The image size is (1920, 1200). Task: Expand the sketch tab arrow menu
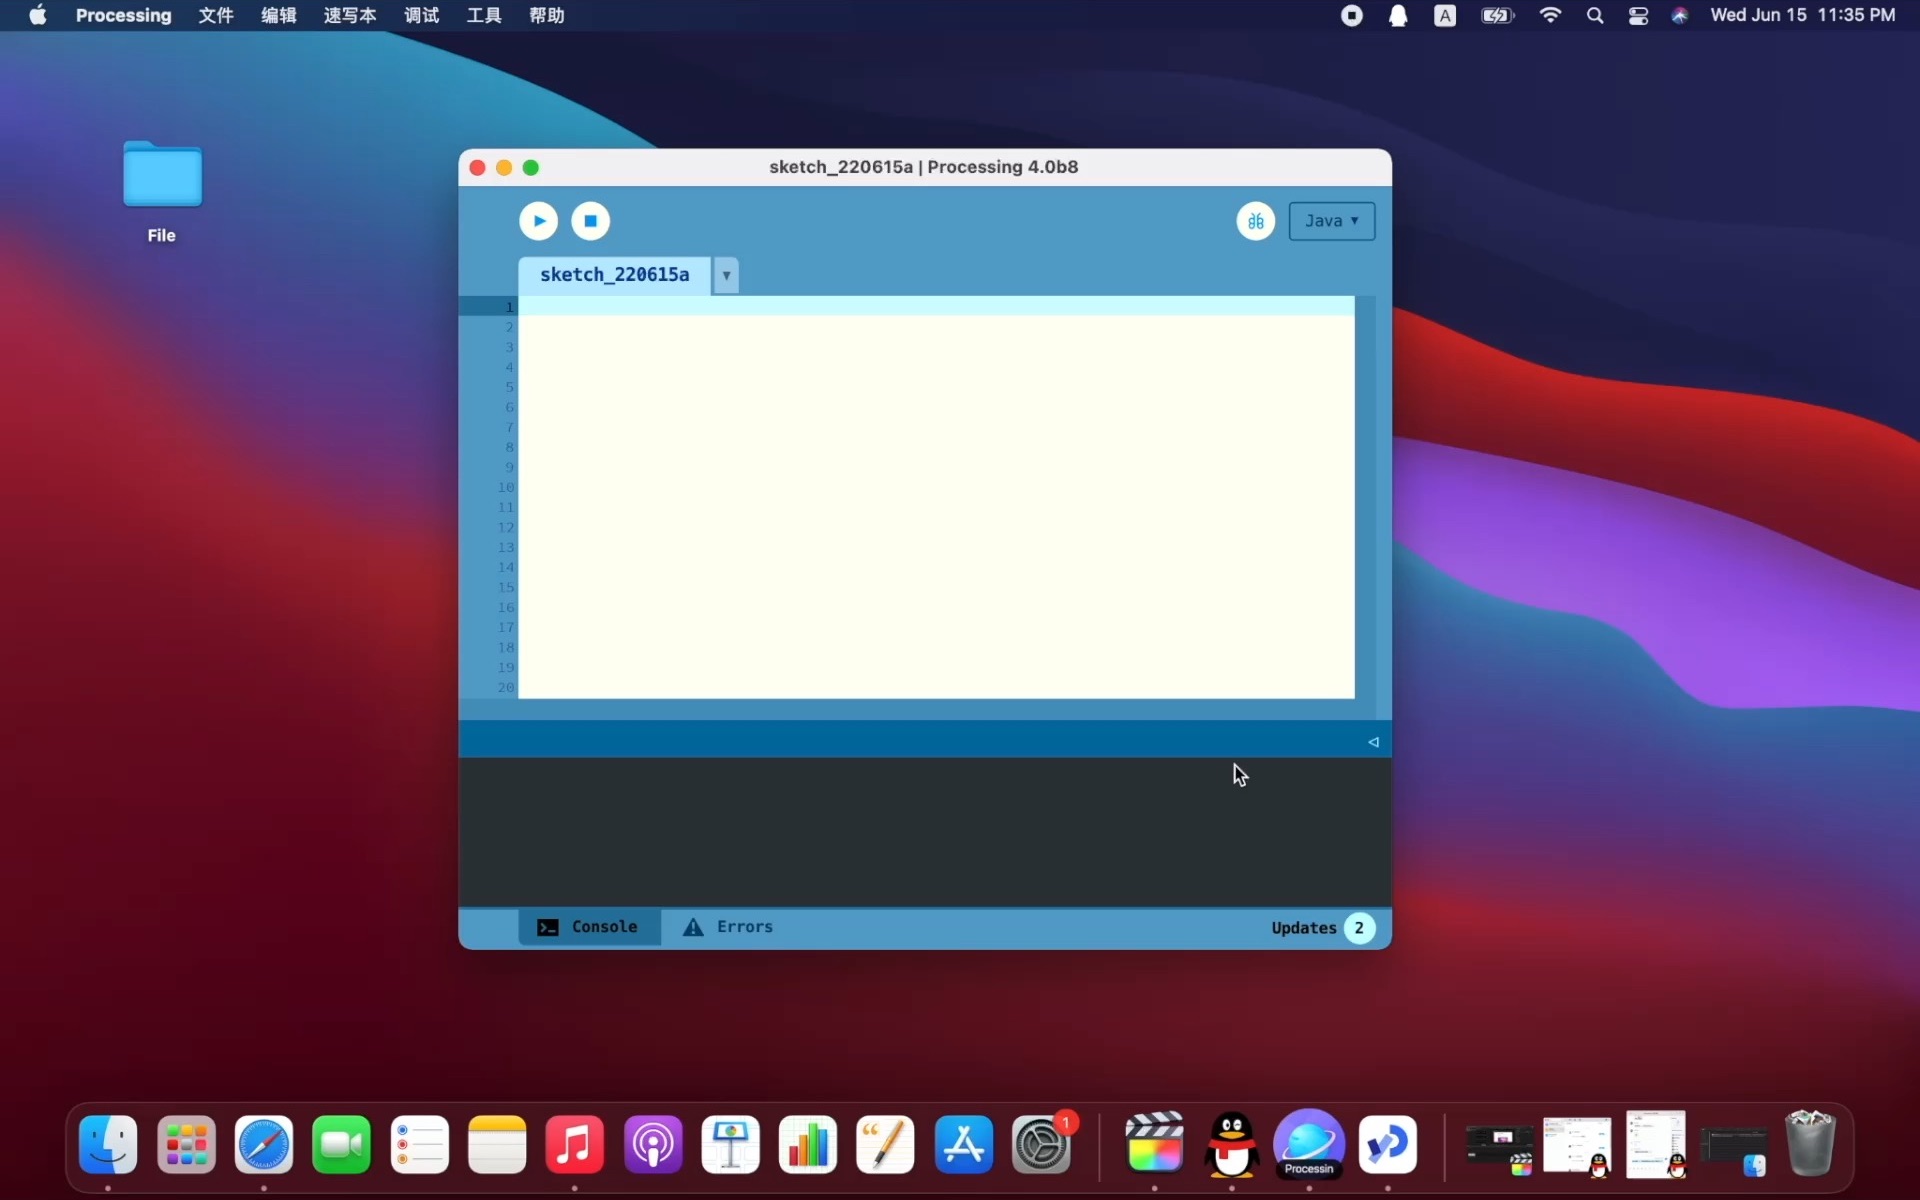pyautogui.click(x=726, y=275)
